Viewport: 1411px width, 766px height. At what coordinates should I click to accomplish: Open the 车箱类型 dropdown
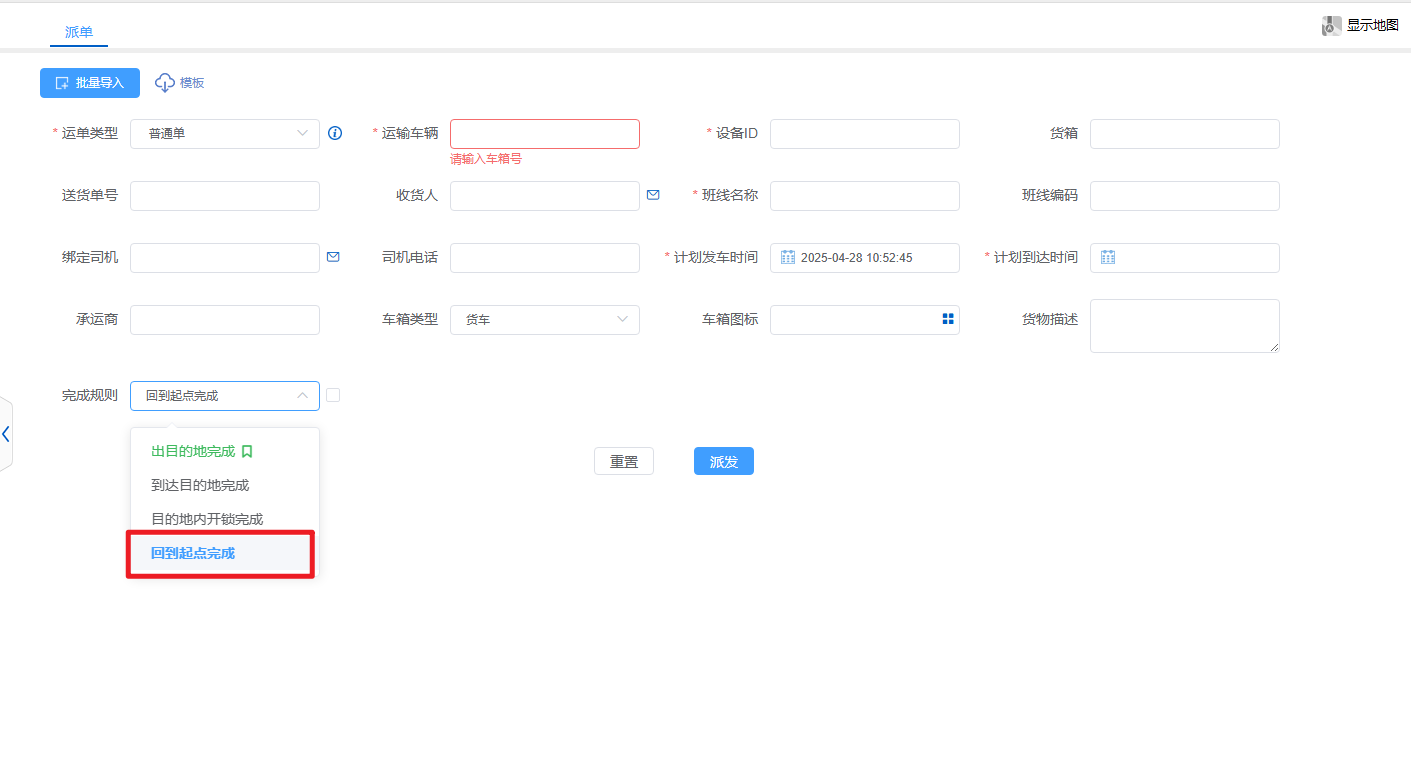[545, 320]
